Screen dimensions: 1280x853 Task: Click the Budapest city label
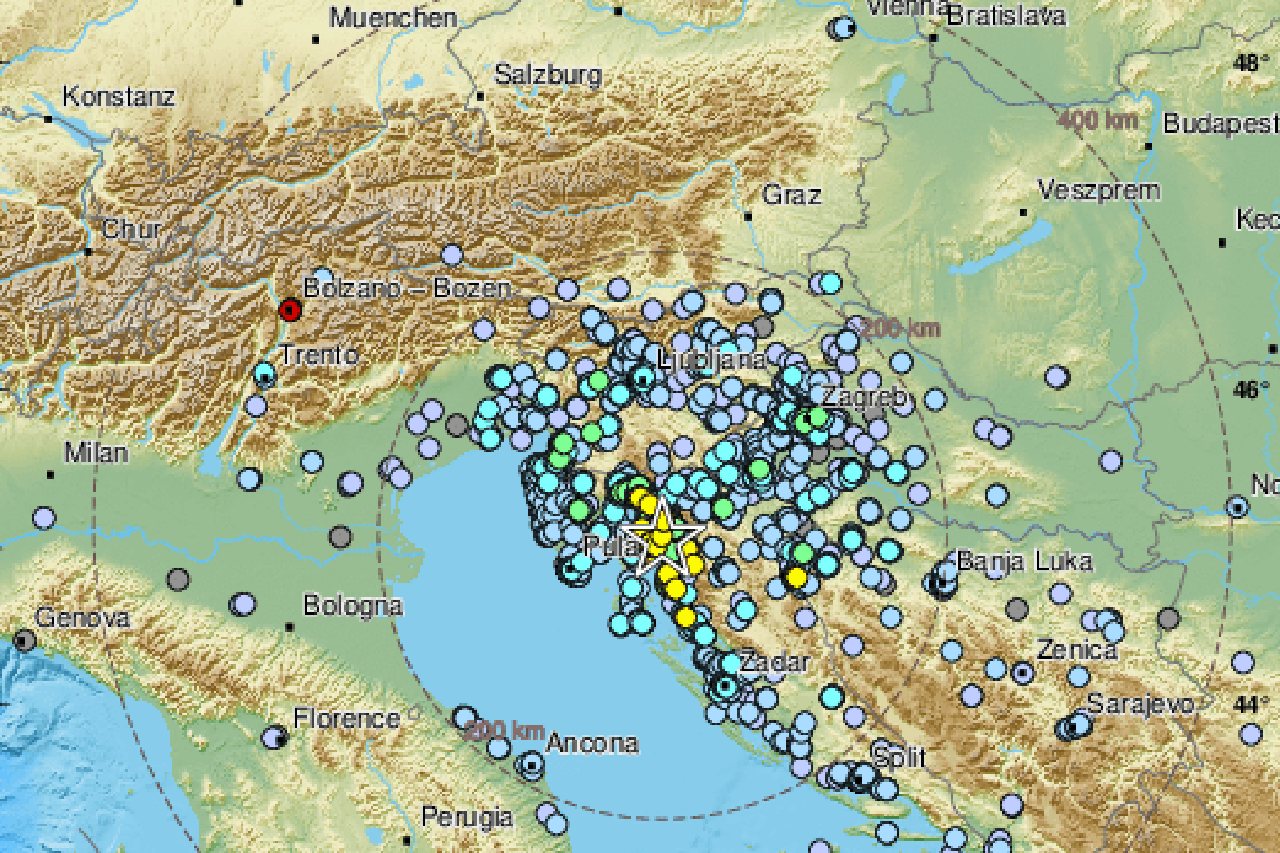1220,125
